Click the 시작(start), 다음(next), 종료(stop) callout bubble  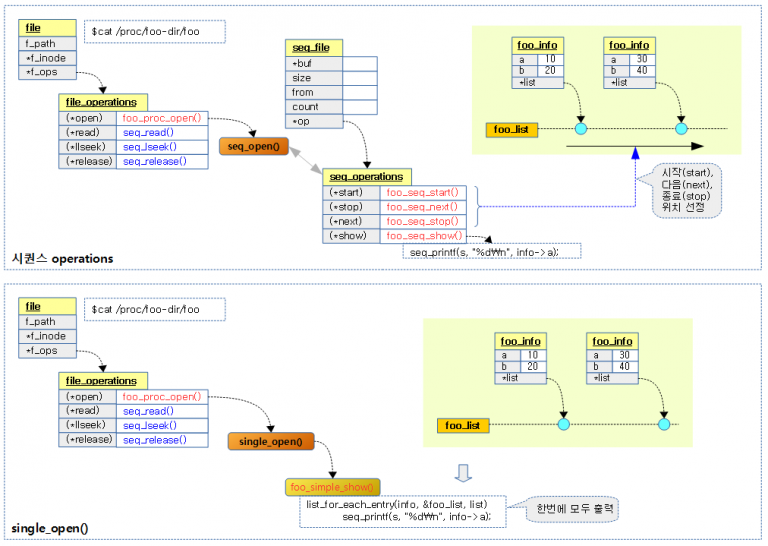(687, 190)
